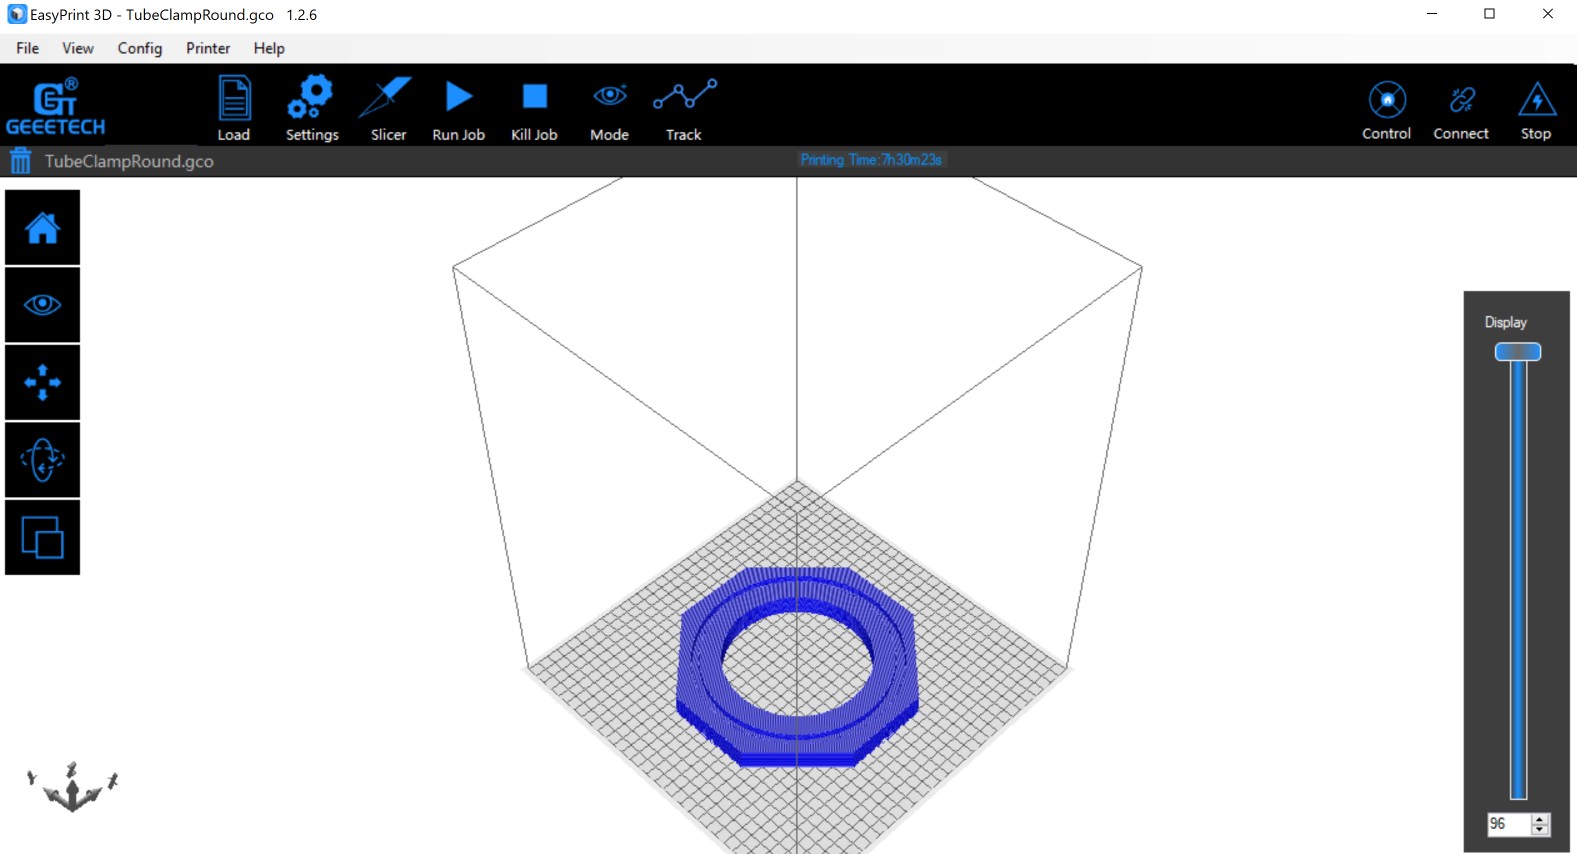Delete TubeClampRound.gco with trash icon
The width and height of the screenshot is (1577, 854).
[20, 161]
